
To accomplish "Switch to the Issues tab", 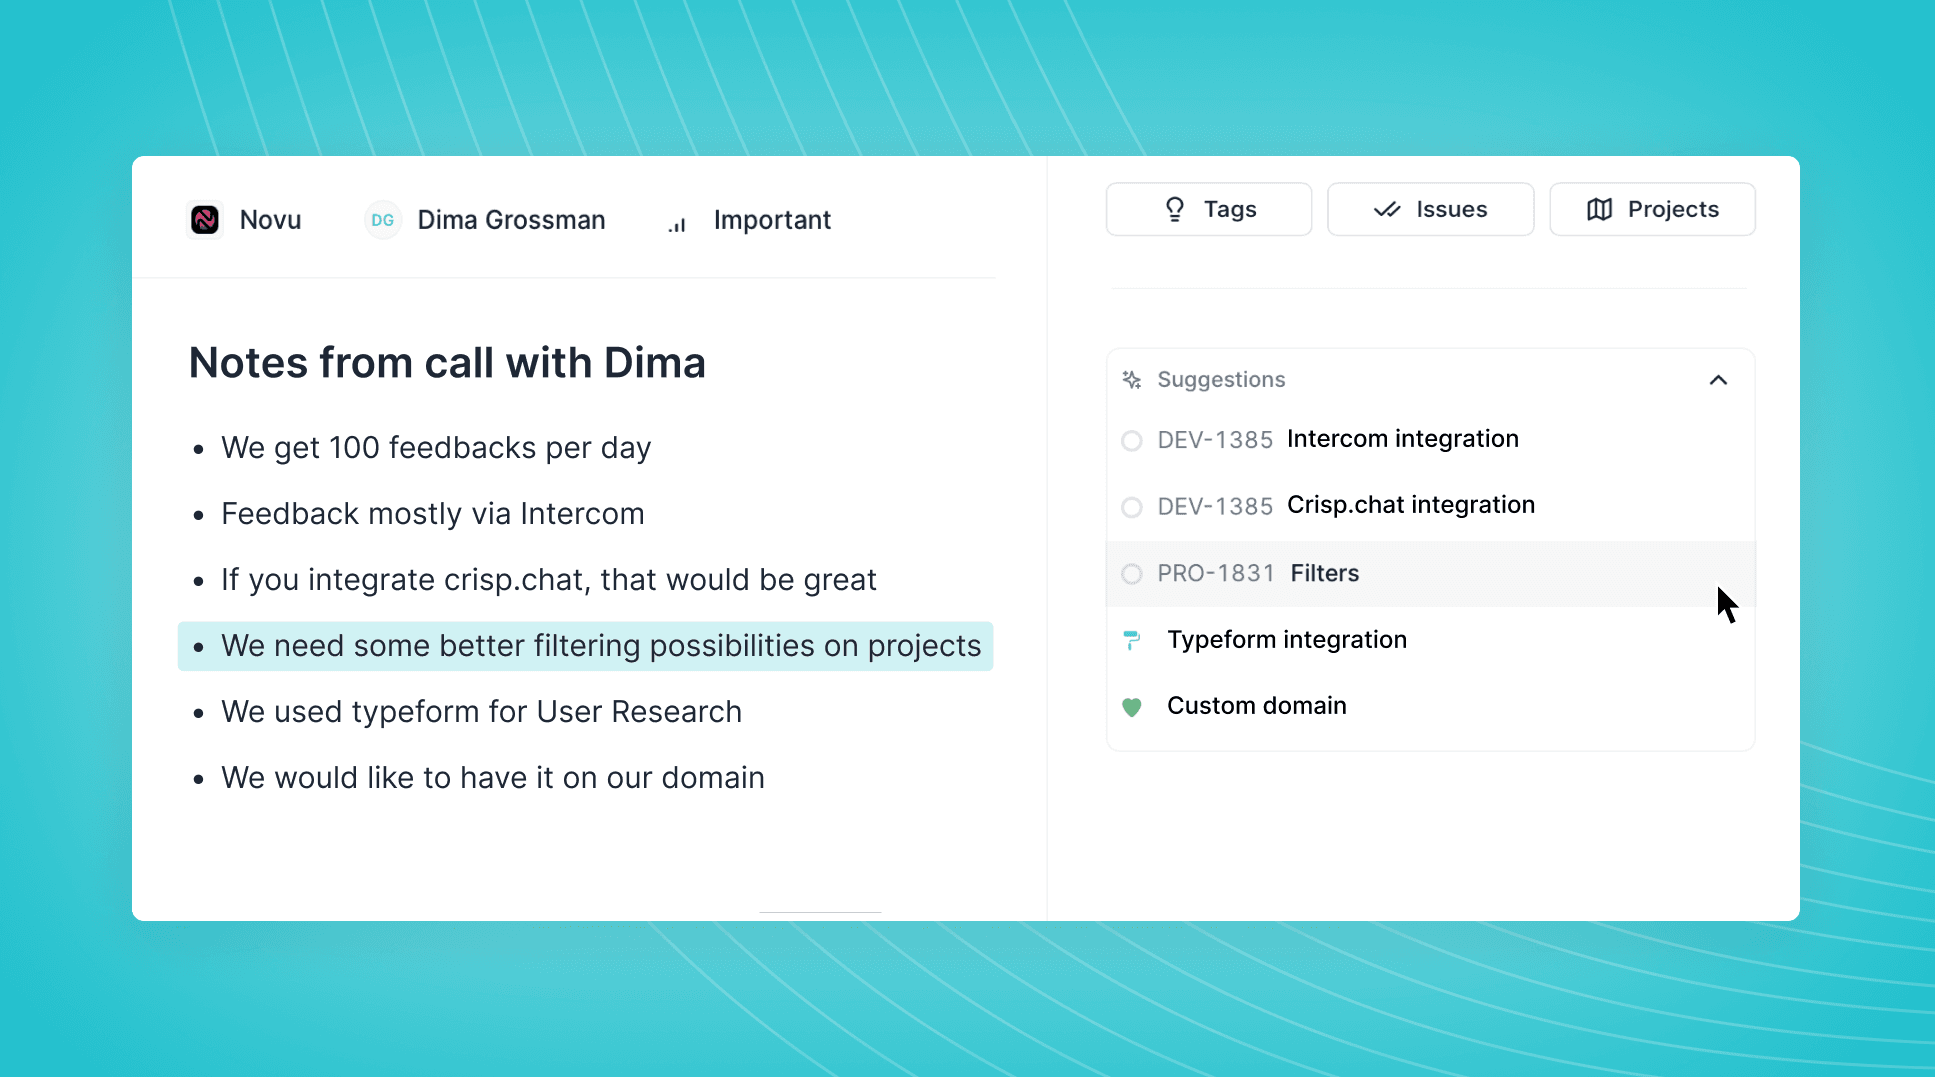I will point(1430,209).
